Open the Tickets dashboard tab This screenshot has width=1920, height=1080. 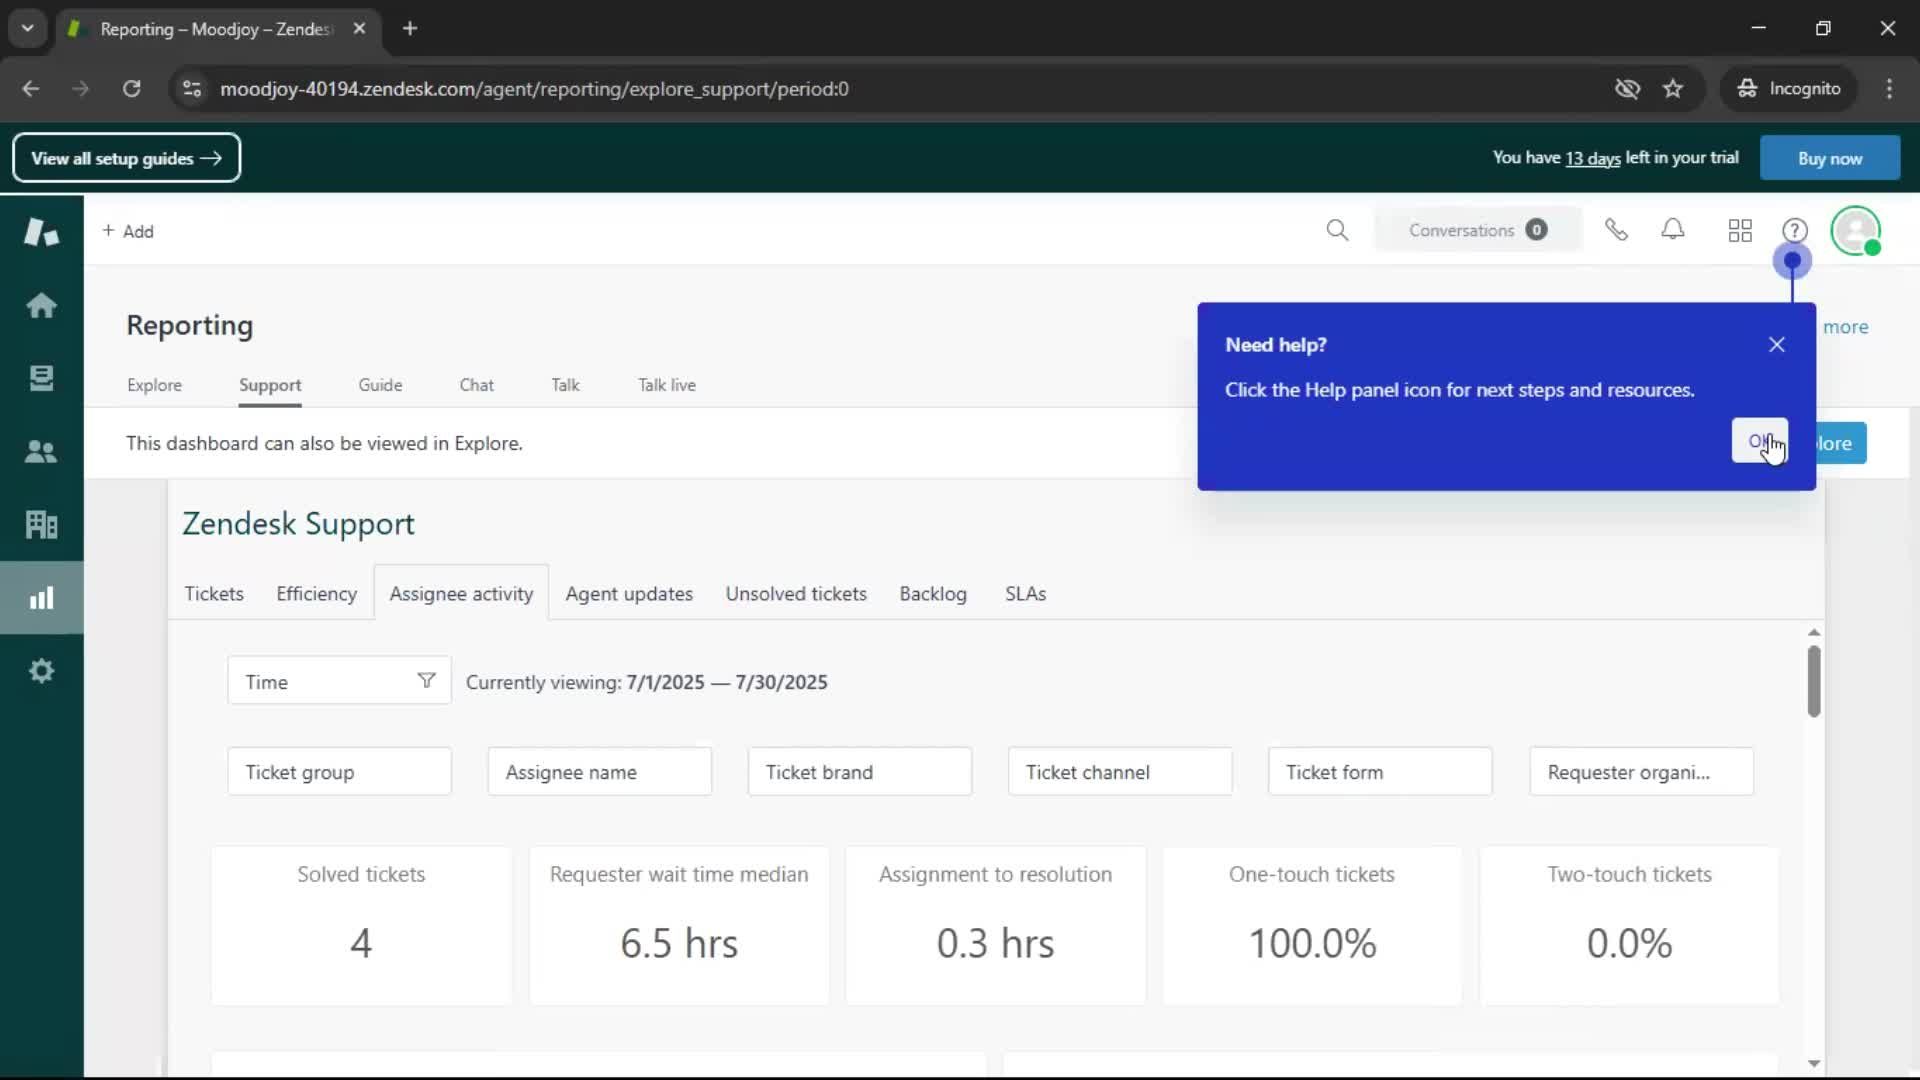[214, 594]
